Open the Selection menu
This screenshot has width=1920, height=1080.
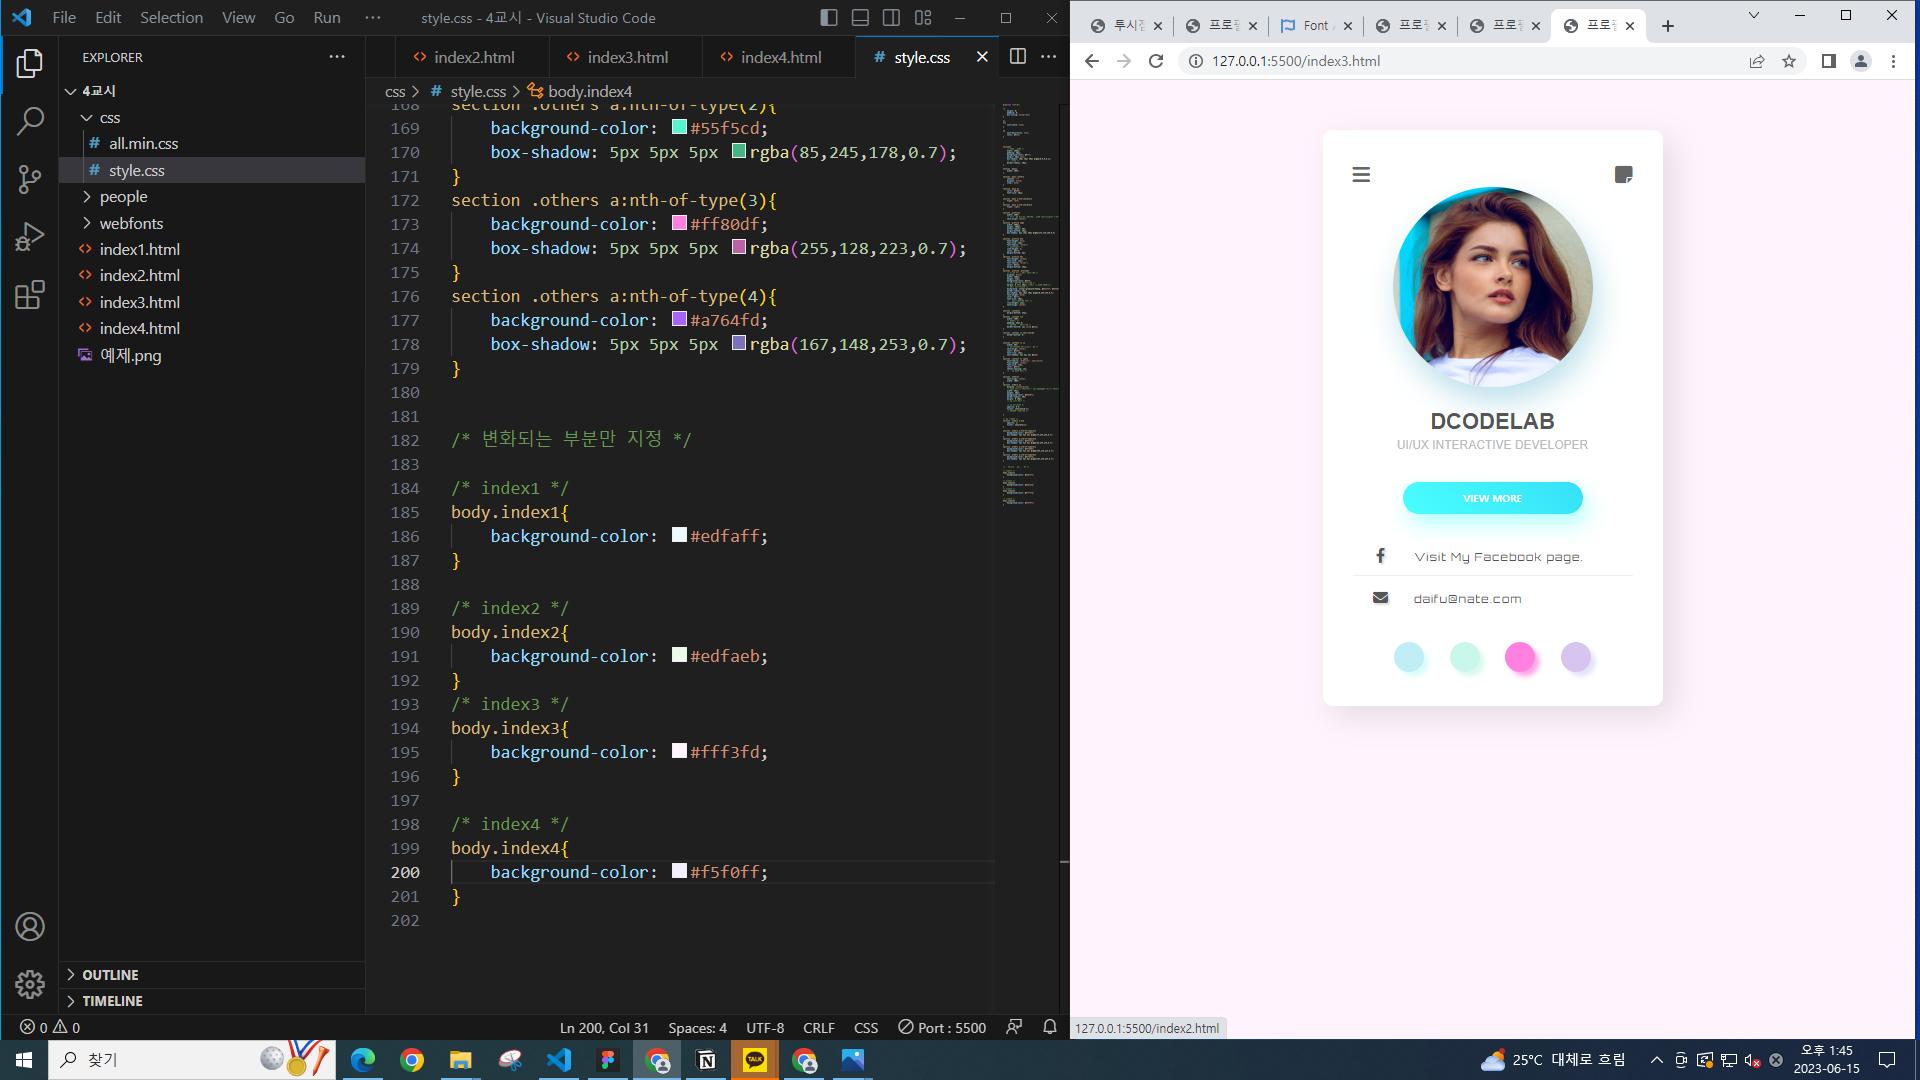(171, 18)
